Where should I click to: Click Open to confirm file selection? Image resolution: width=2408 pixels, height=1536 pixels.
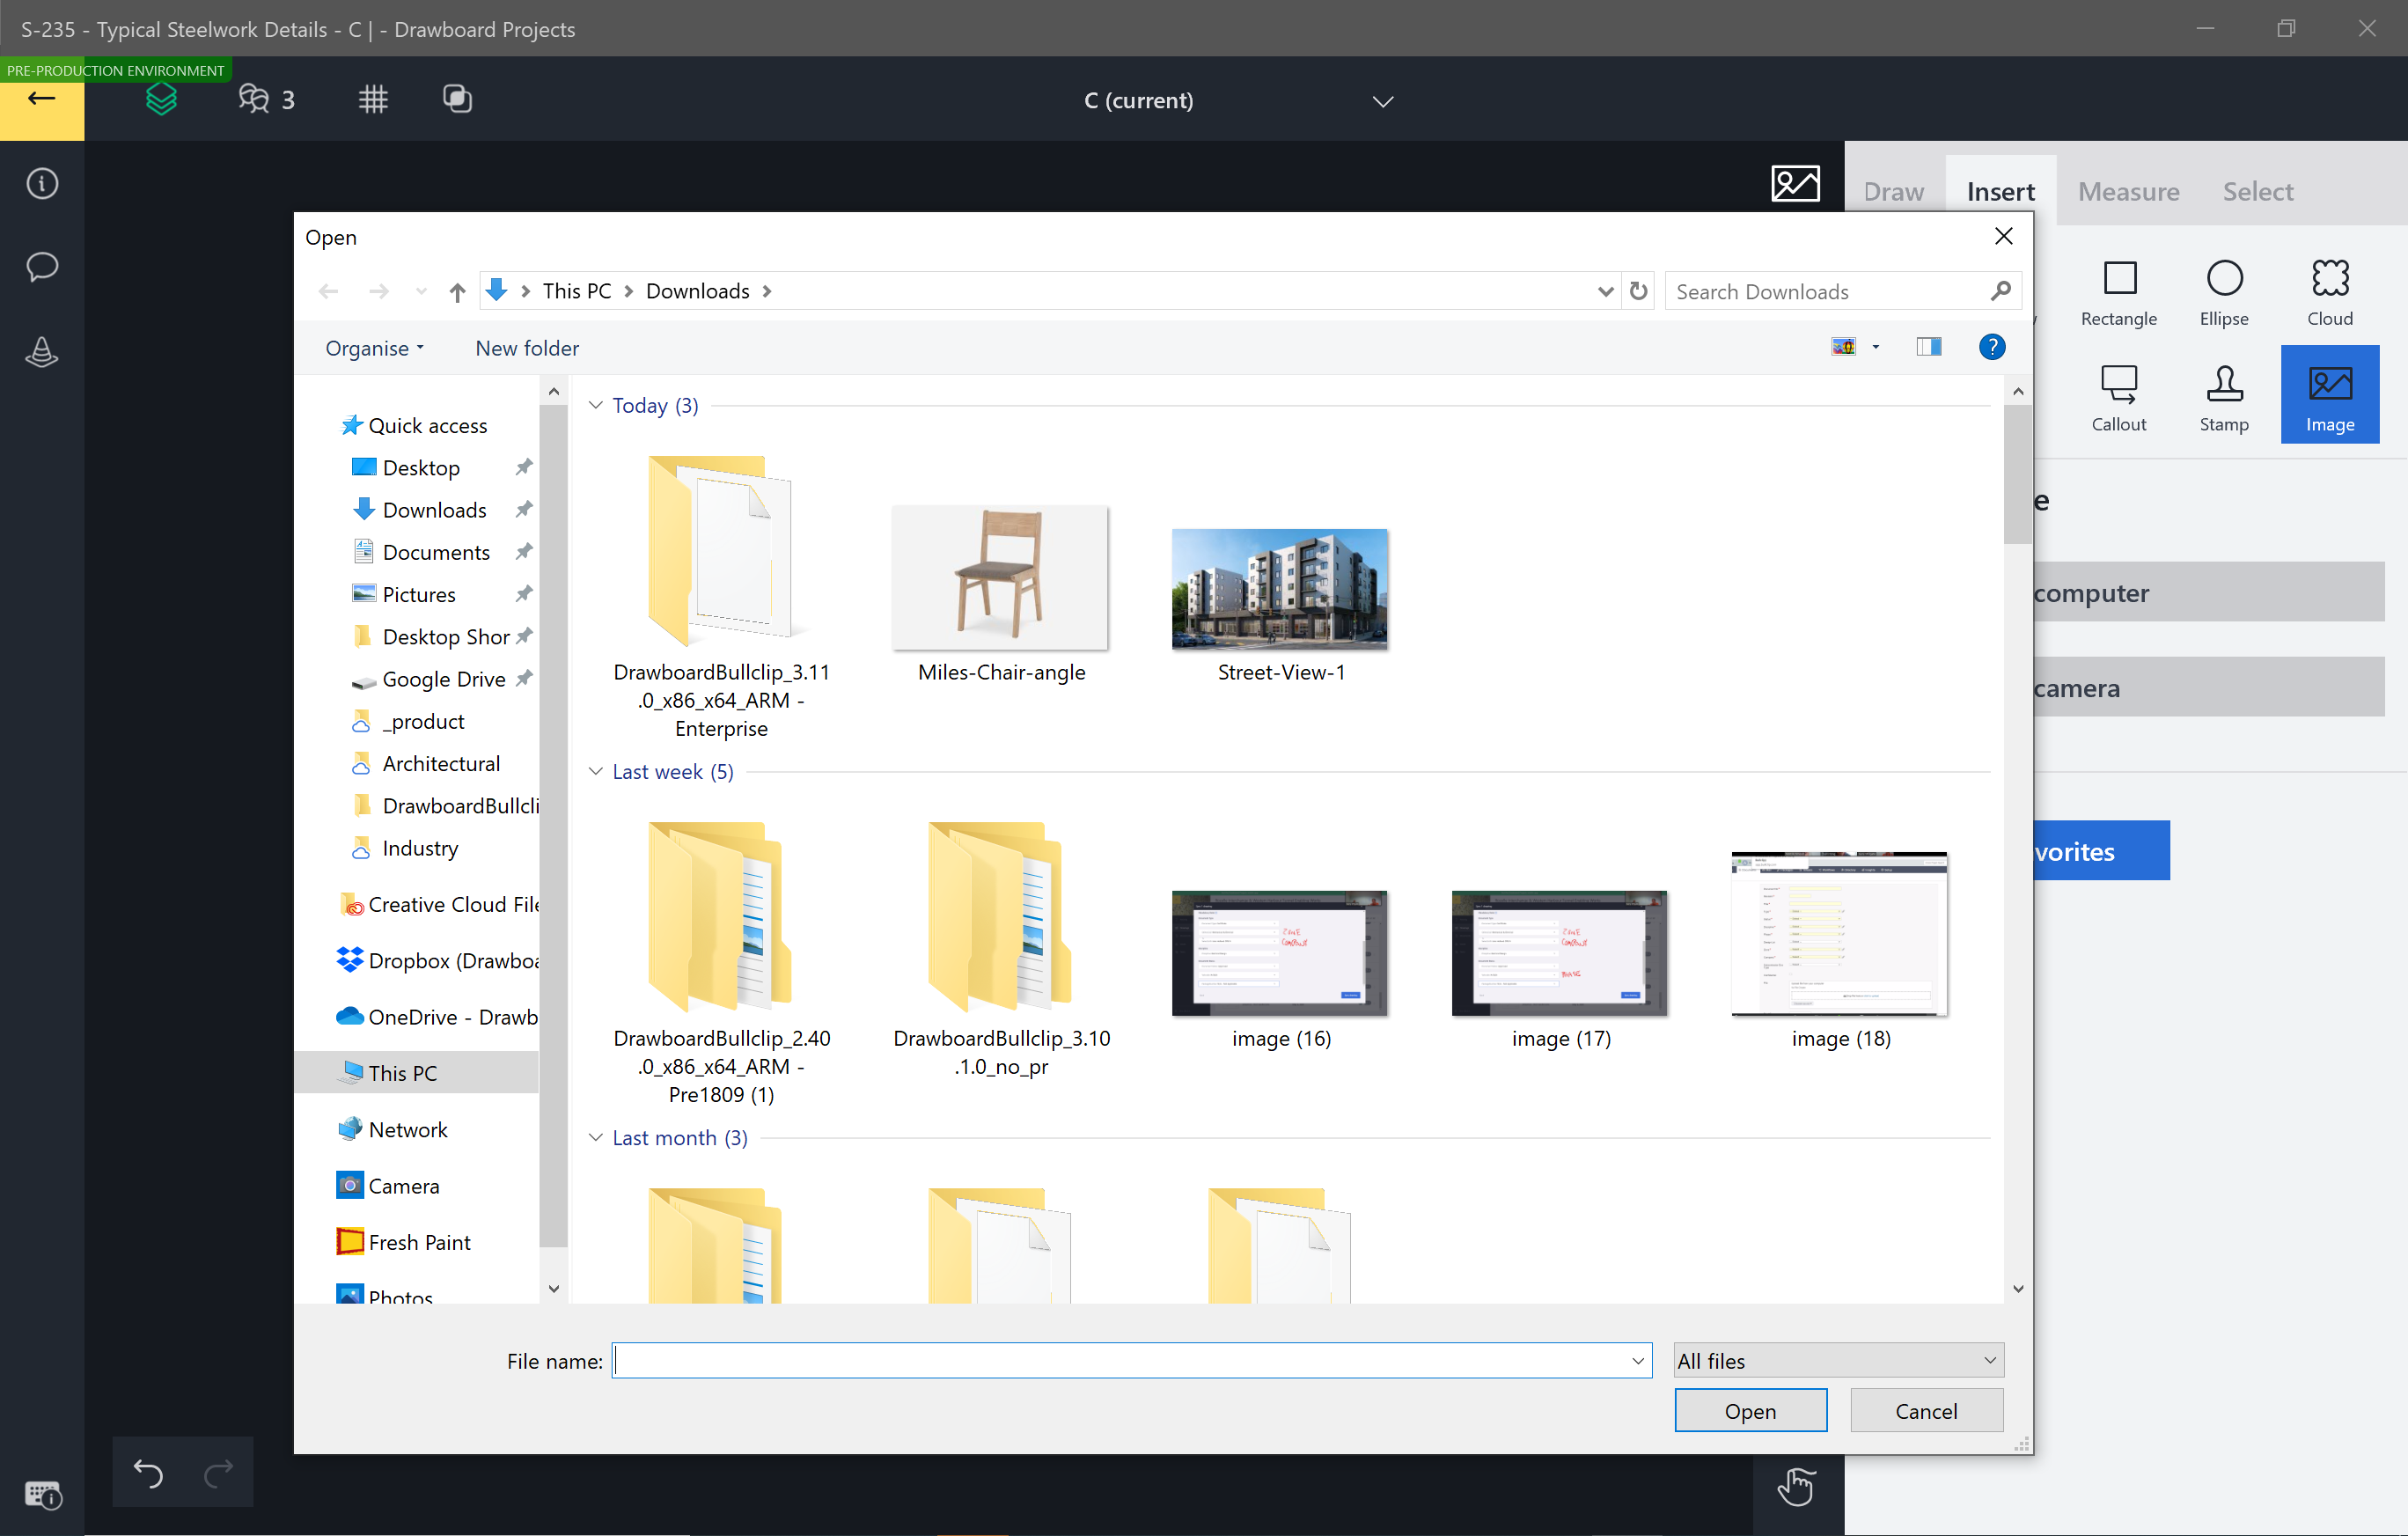(x=1751, y=1411)
